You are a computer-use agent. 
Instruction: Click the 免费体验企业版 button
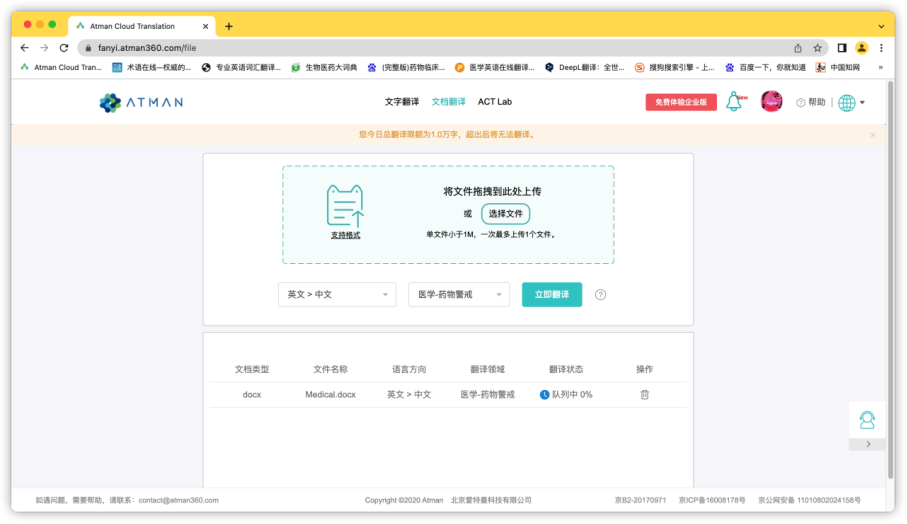[x=681, y=102]
